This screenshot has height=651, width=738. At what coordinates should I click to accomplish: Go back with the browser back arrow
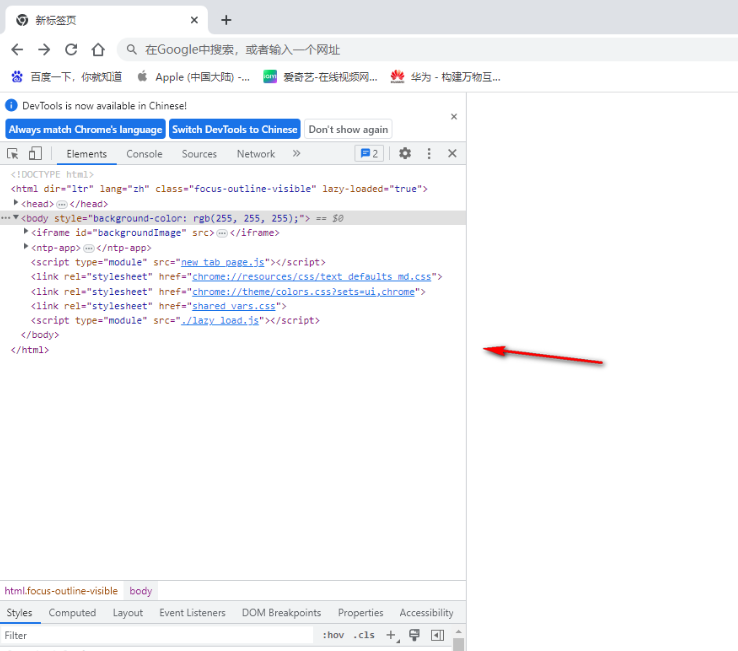[x=17, y=49]
